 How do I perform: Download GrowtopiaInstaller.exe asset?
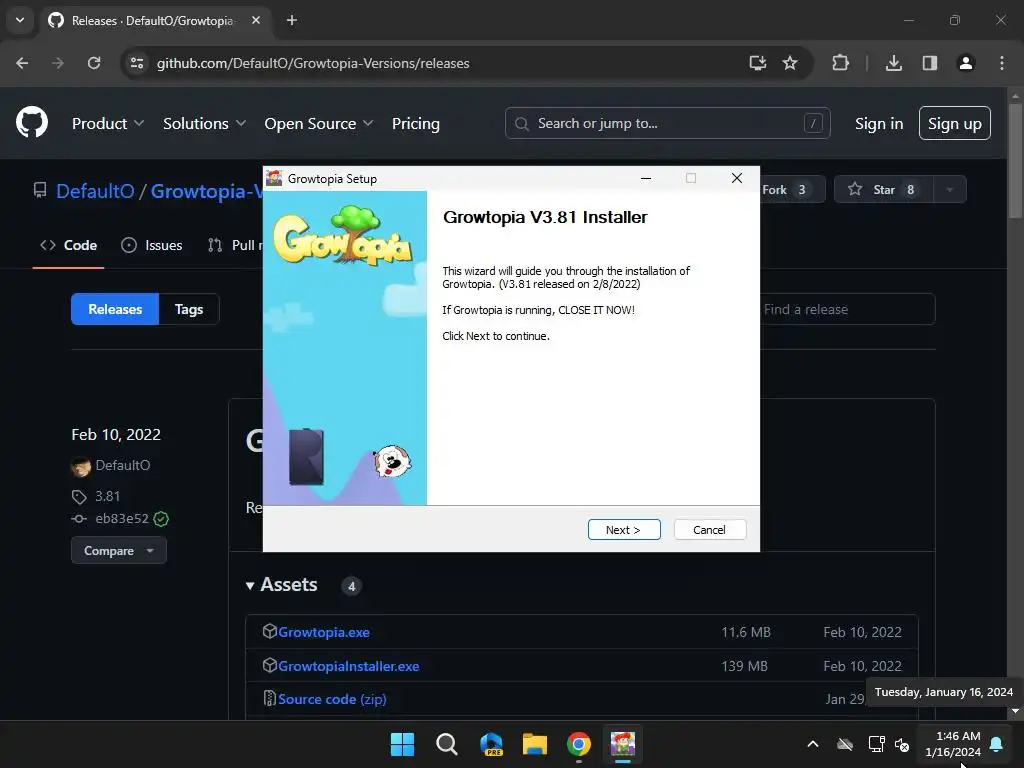[x=349, y=666]
